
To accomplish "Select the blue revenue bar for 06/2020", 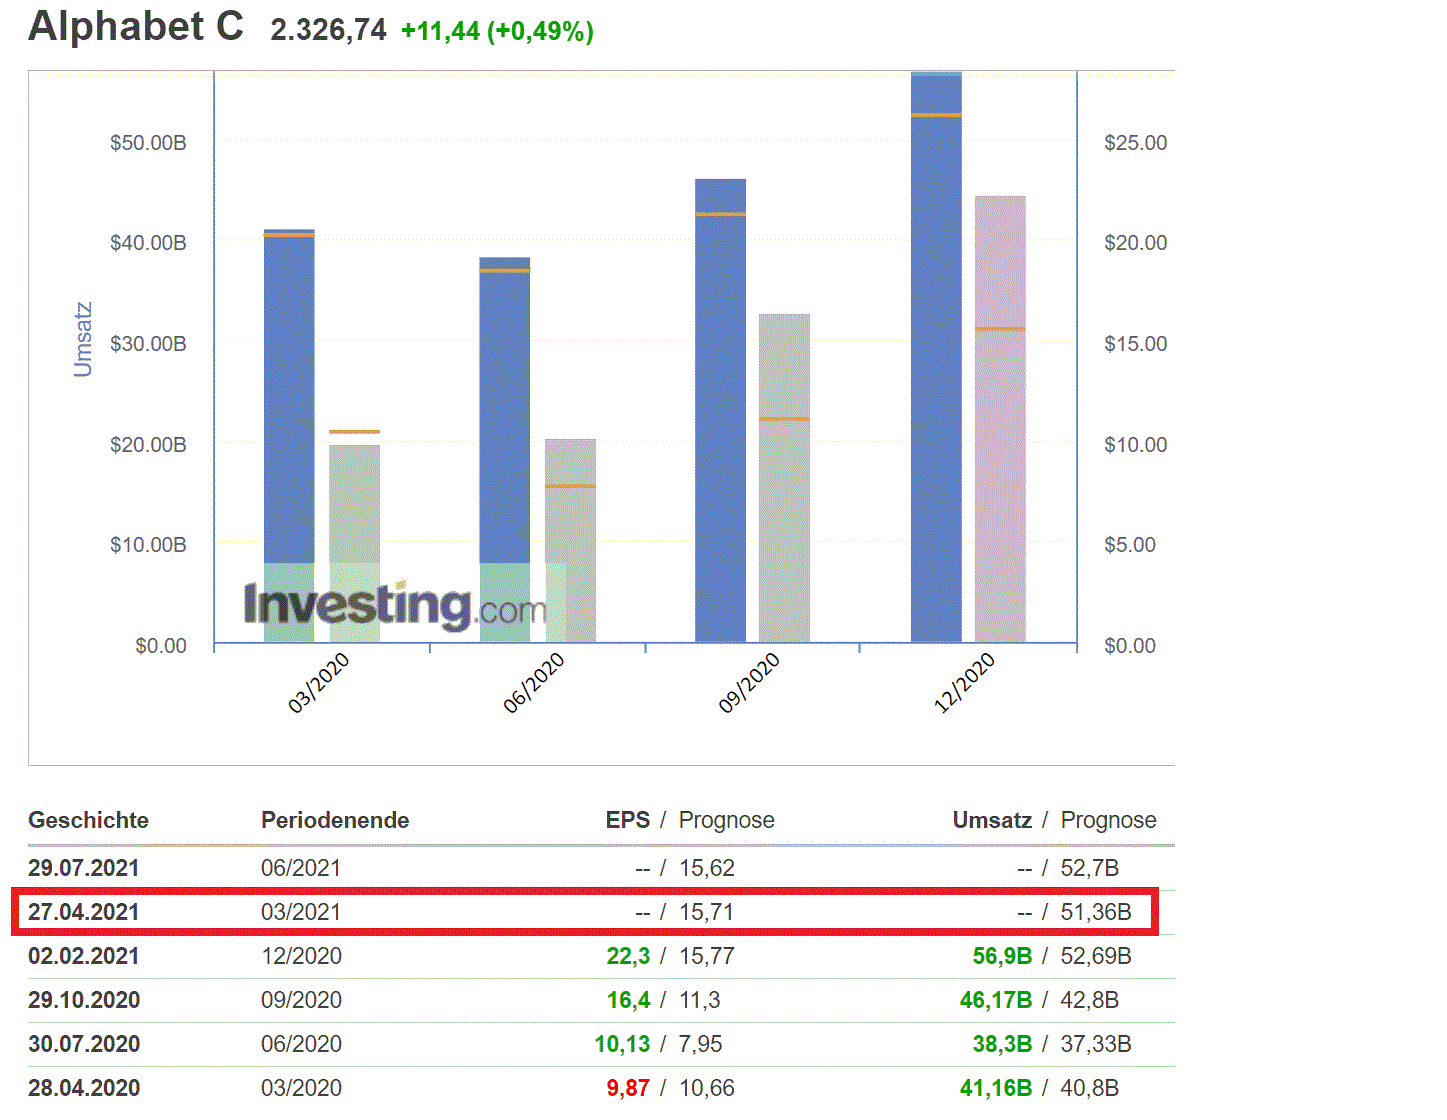I will (505, 450).
